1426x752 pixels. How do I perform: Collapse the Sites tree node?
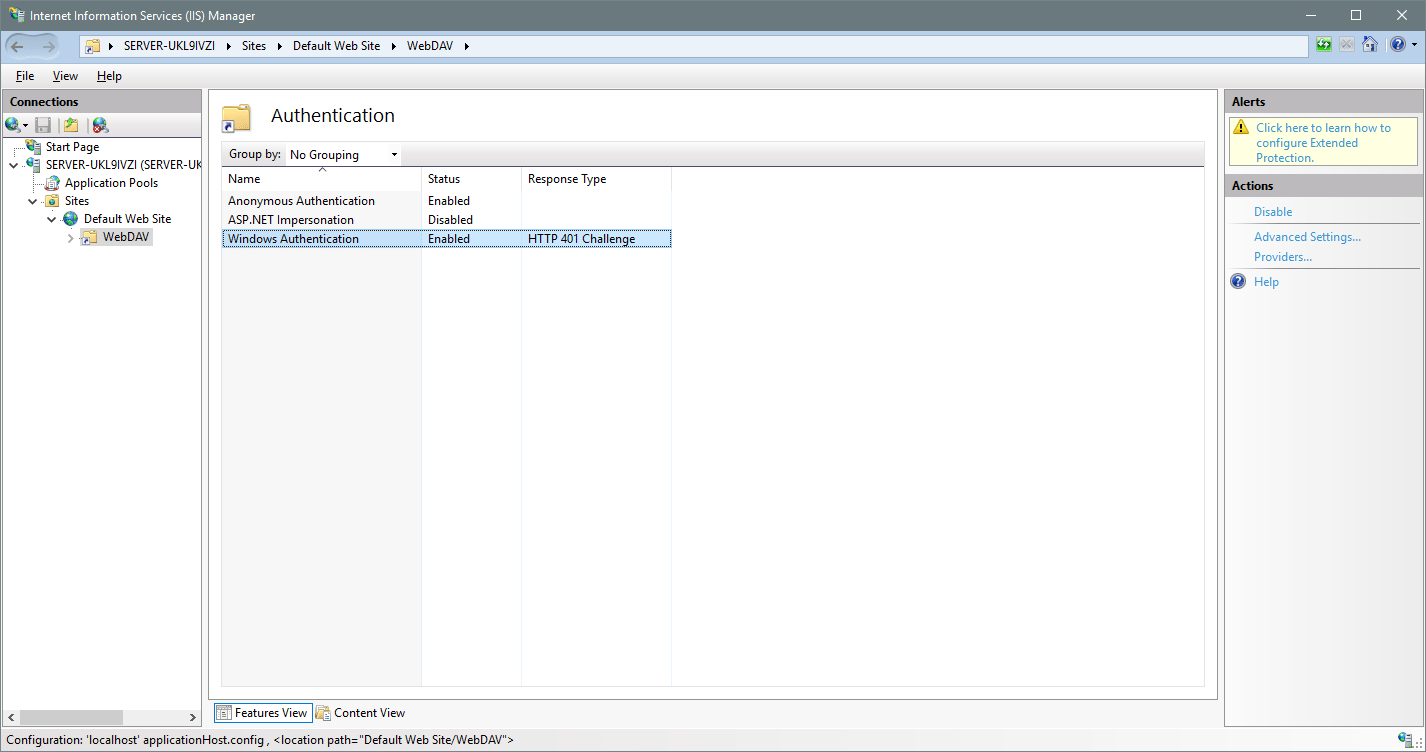point(33,201)
